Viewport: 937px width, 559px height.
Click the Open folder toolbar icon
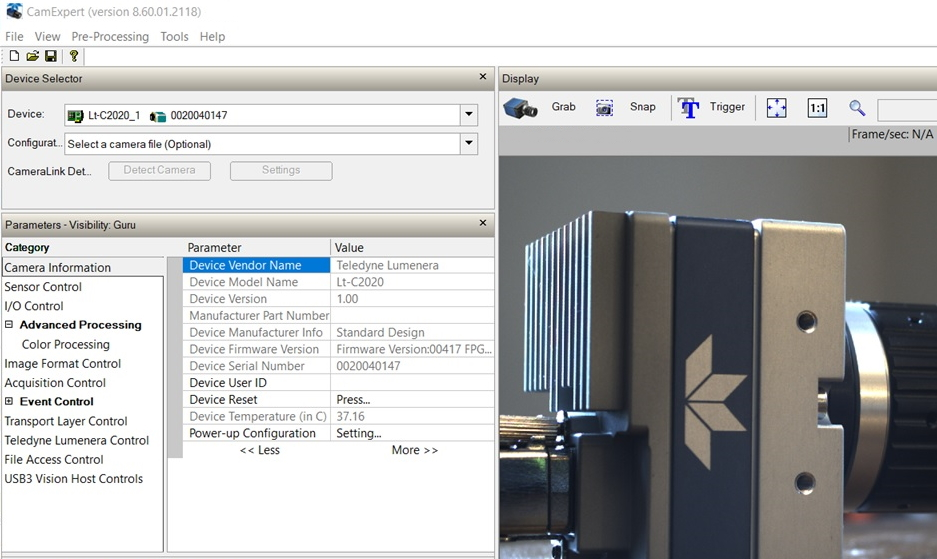[32, 57]
